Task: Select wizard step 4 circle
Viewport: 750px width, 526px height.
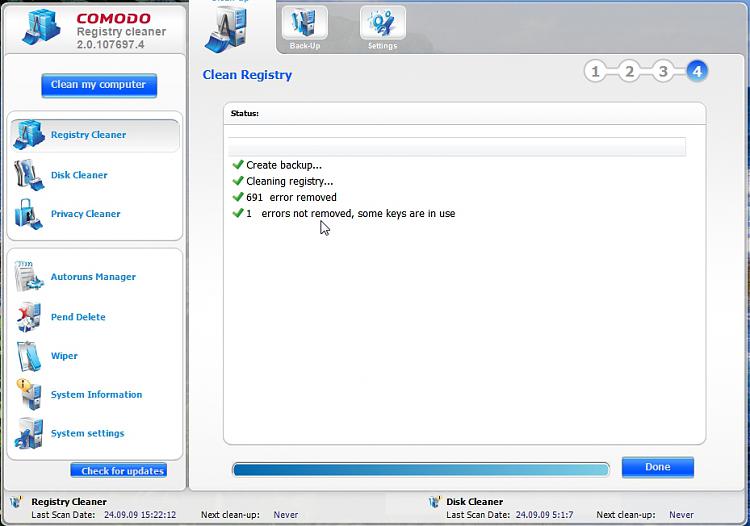Action: tap(697, 72)
